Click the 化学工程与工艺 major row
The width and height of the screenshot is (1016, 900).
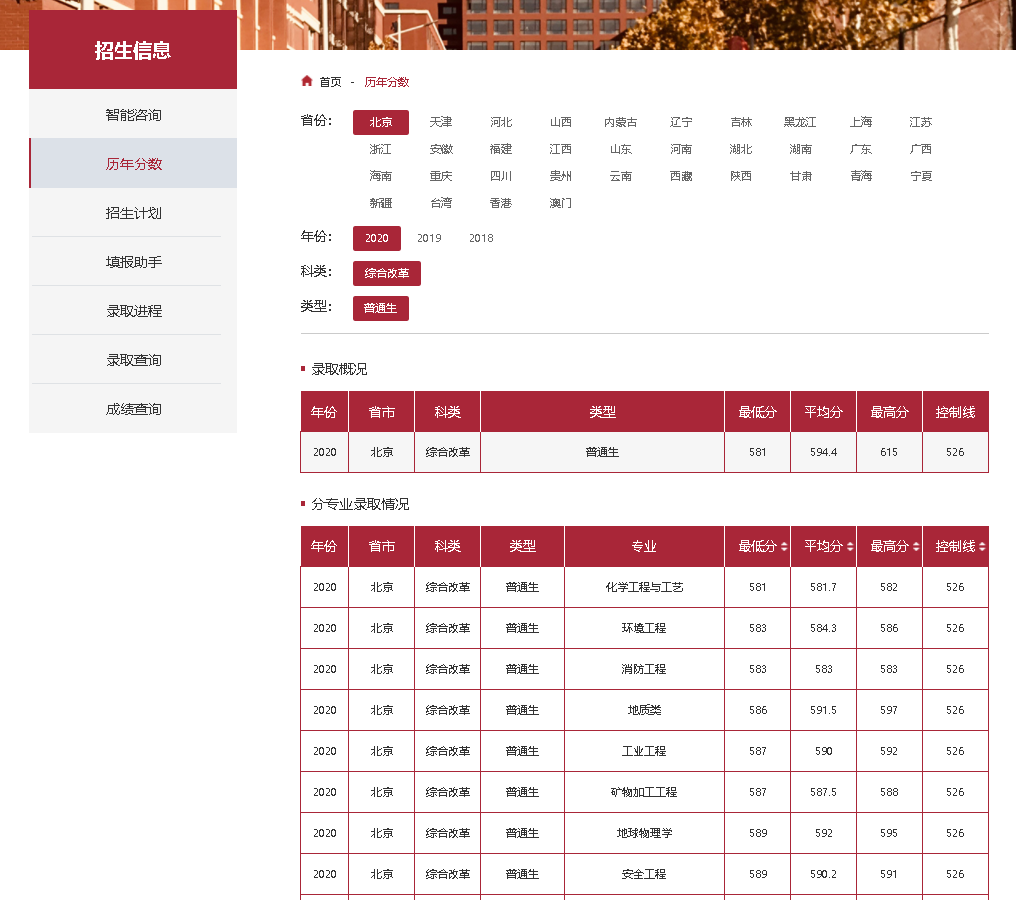pos(644,588)
